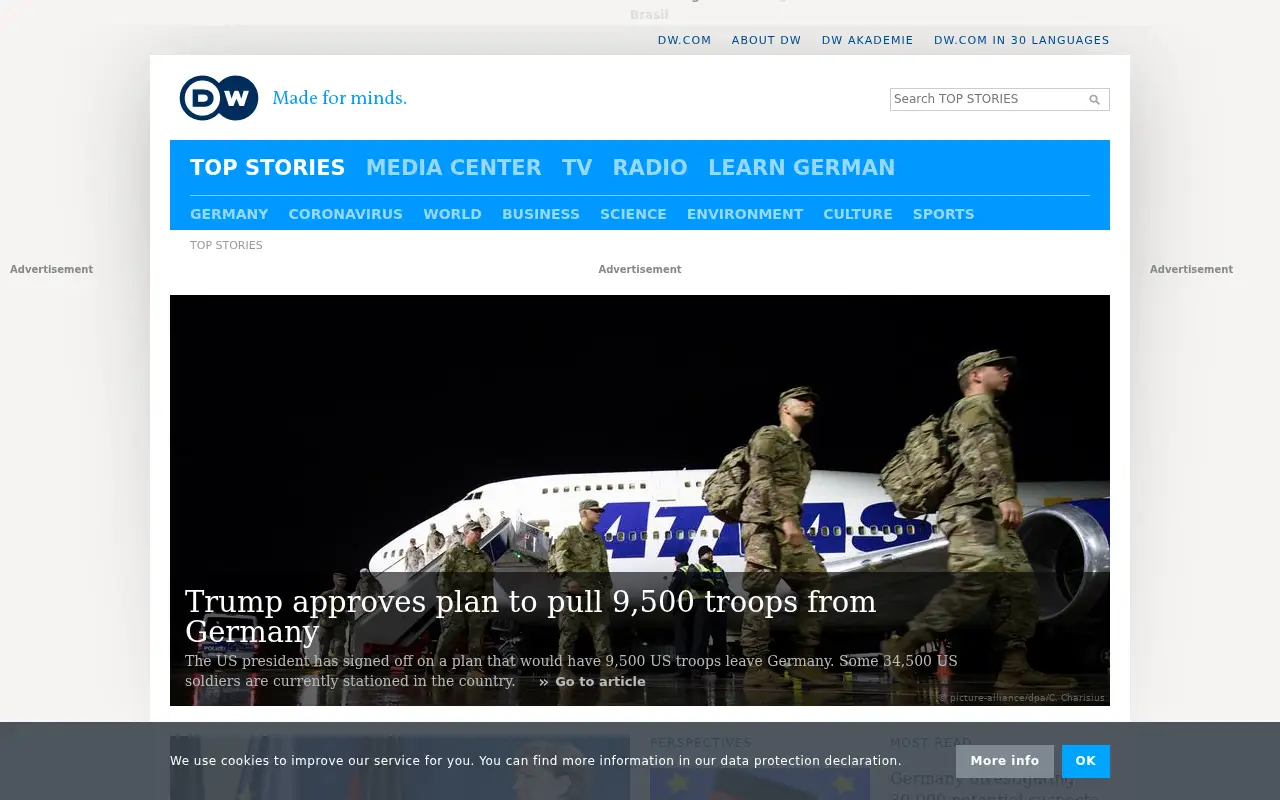
Task: Switch to the RADIO tab
Action: pos(650,168)
